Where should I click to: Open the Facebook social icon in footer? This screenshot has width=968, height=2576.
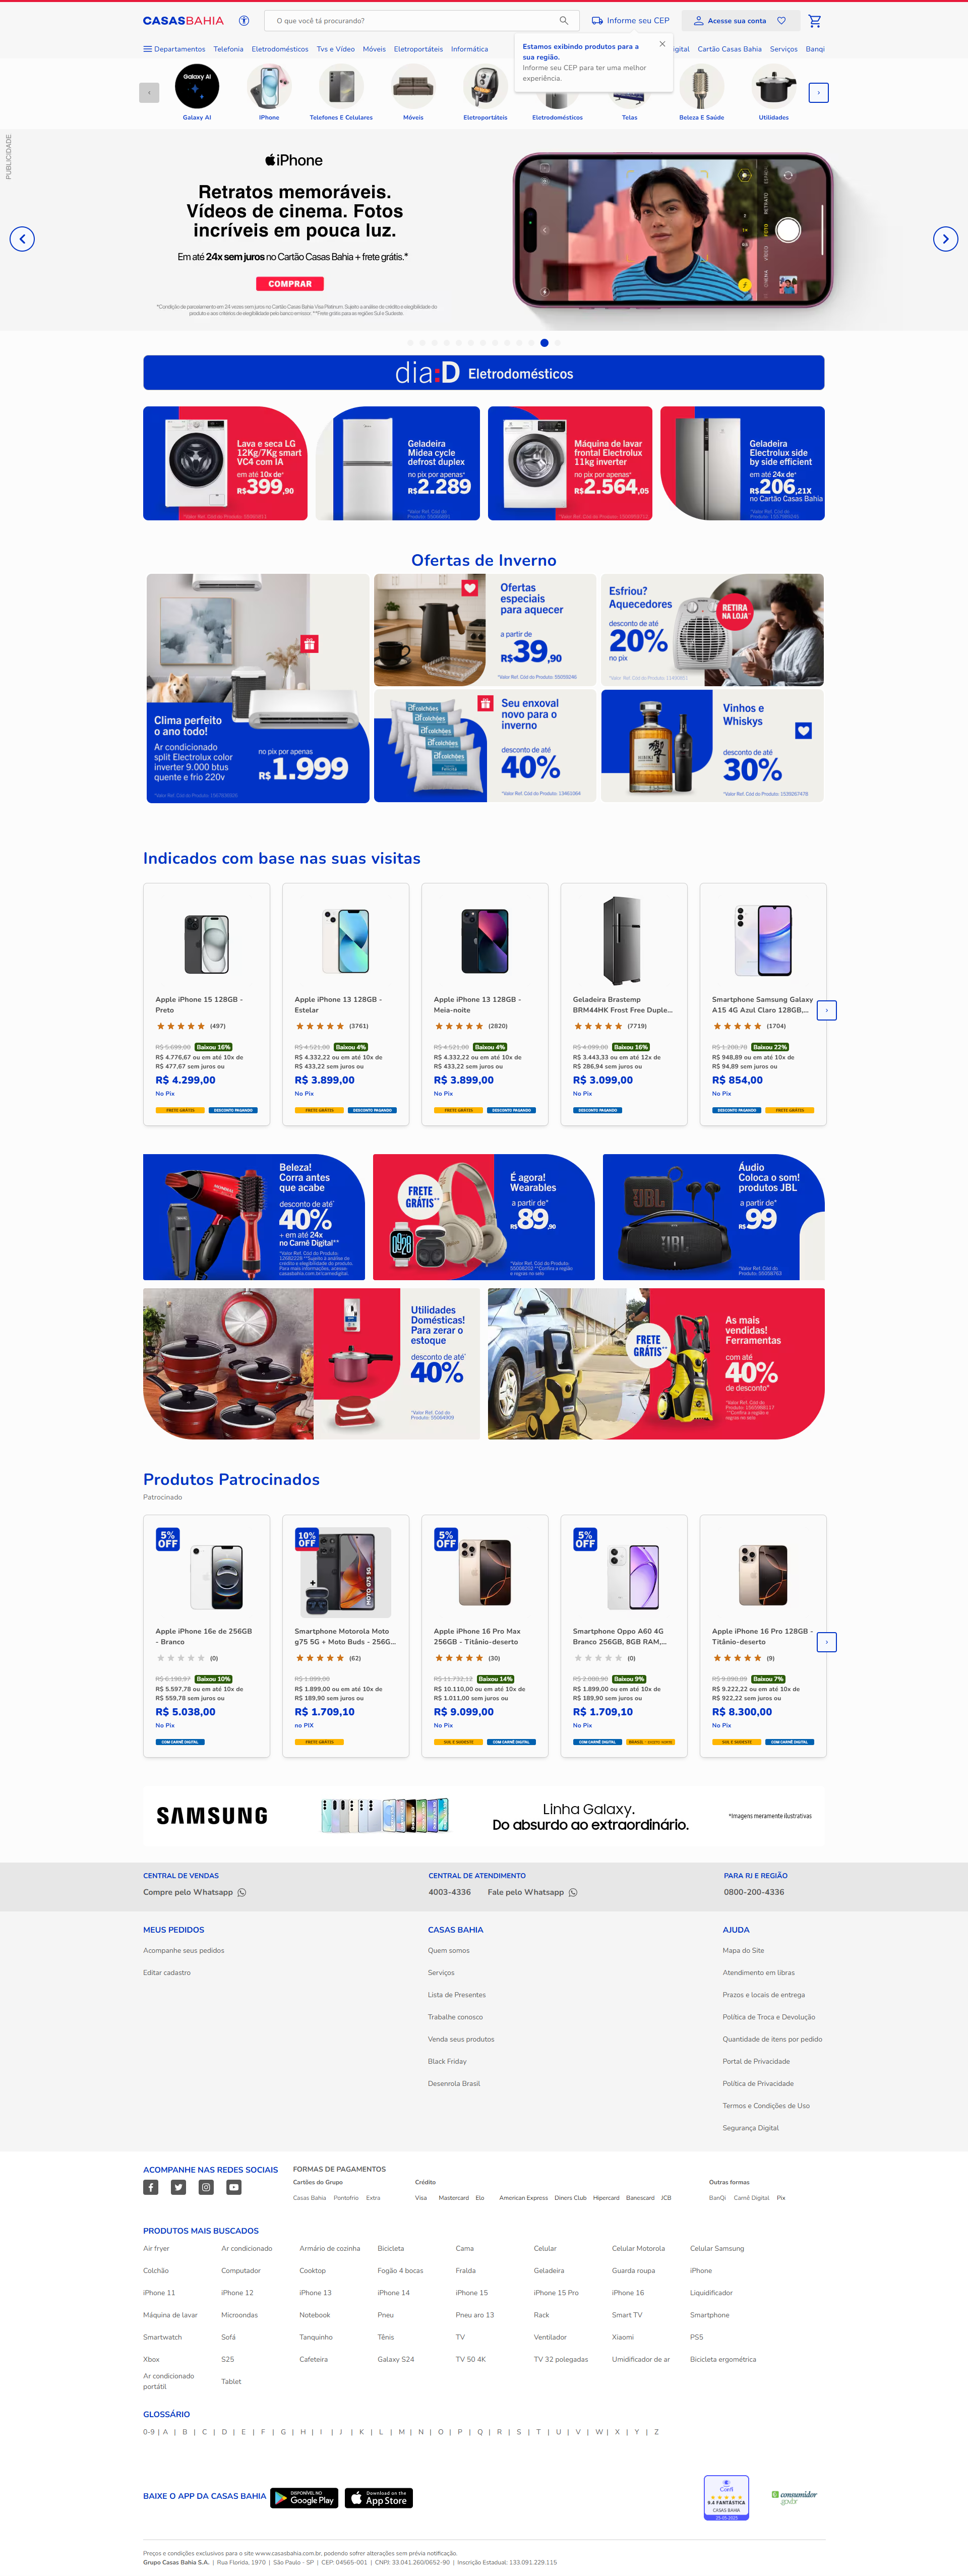point(150,2187)
